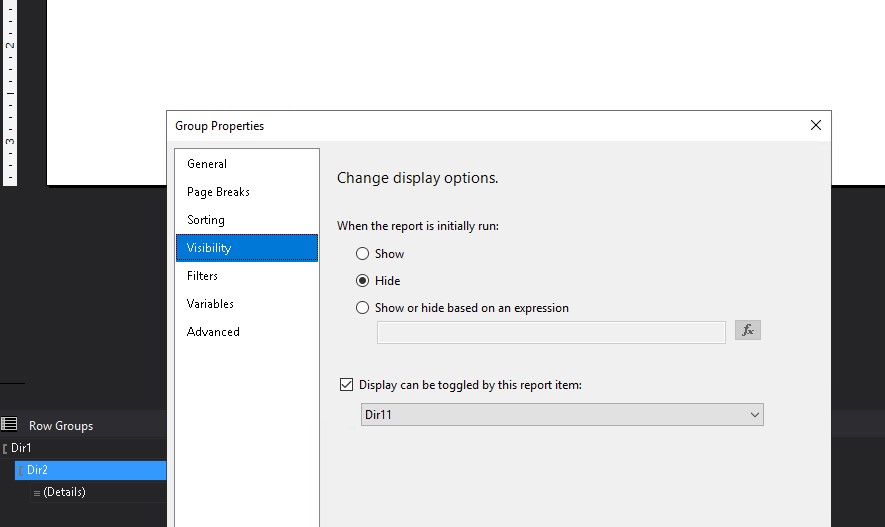Open the expression editor fx button
This screenshot has height=527, width=885.
[x=747, y=330]
